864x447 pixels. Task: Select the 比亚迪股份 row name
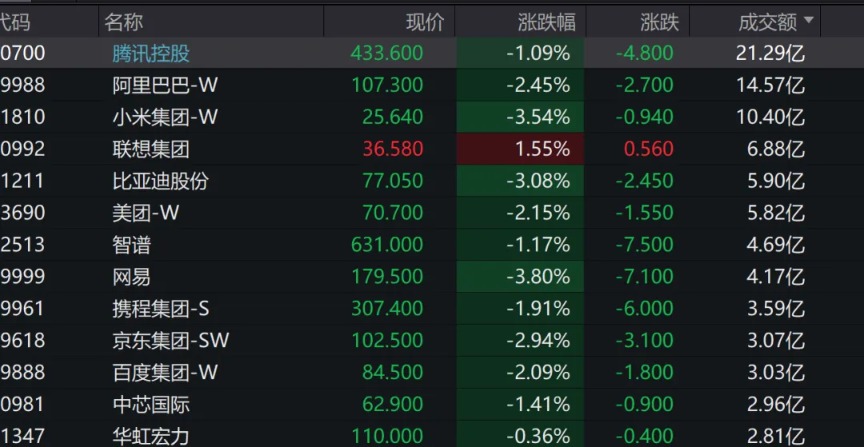pyautogui.click(x=160, y=181)
